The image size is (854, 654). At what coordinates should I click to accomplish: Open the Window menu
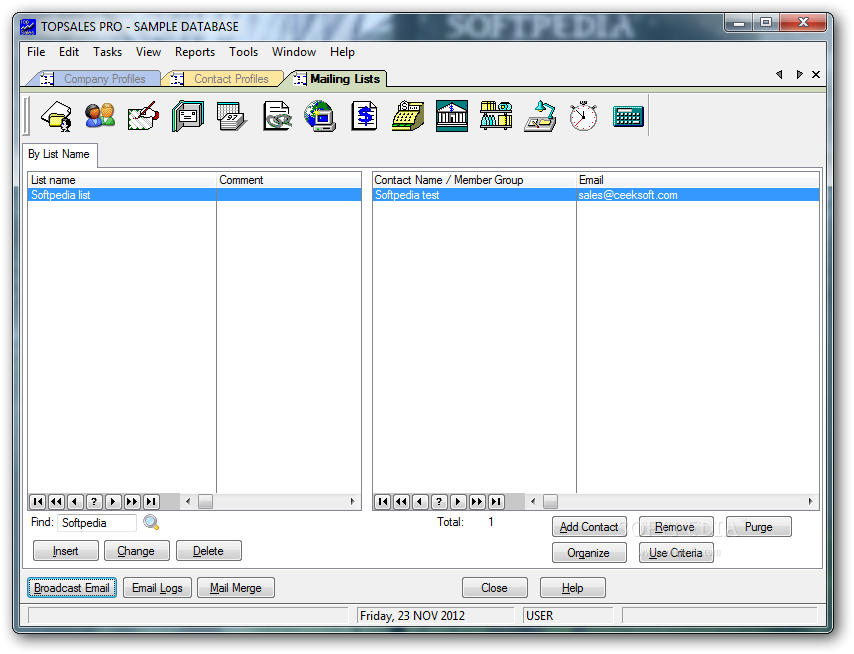click(294, 52)
